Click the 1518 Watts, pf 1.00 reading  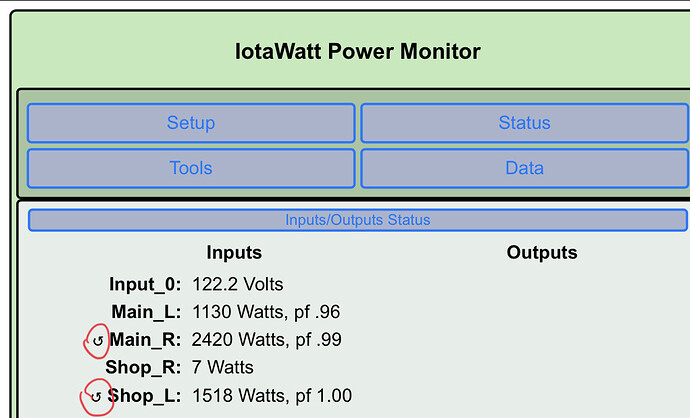coord(272,396)
